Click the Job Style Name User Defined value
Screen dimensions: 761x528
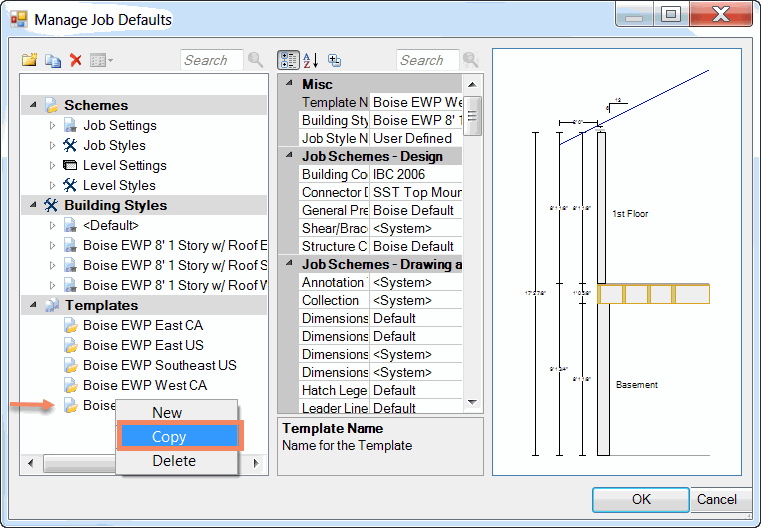[416, 138]
